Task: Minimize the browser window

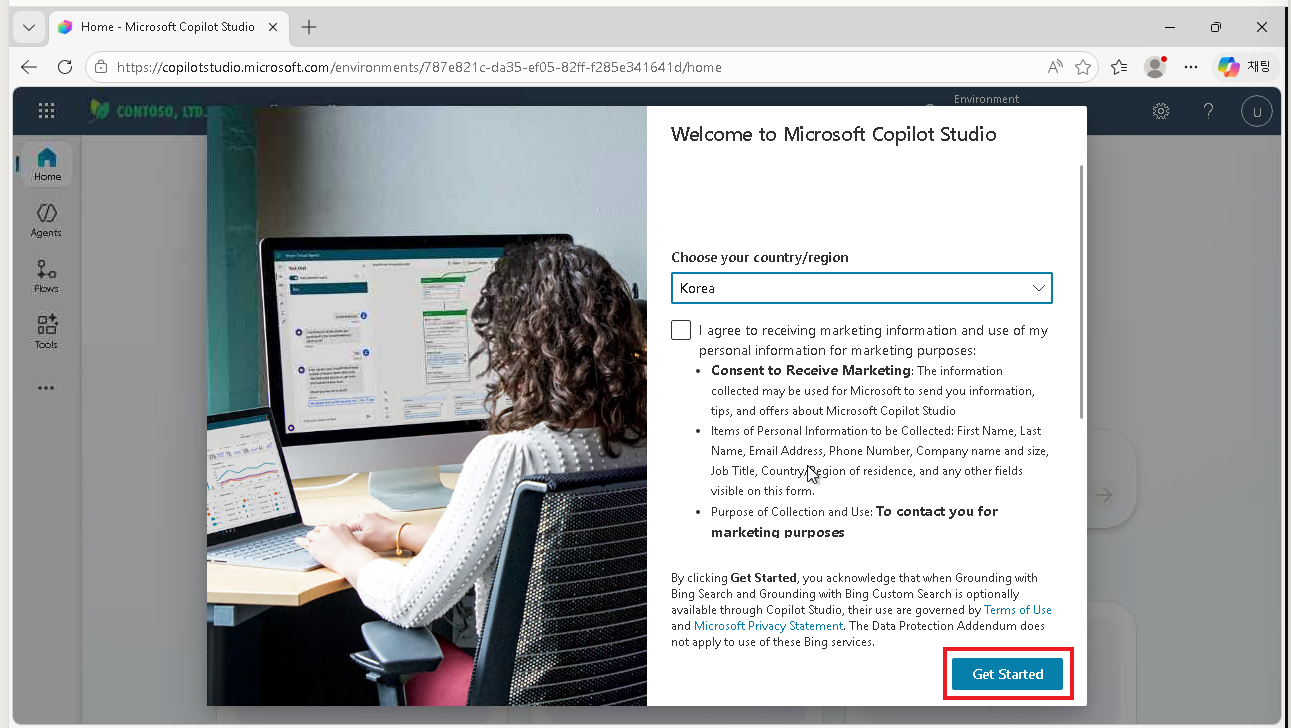Action: [x=1169, y=27]
